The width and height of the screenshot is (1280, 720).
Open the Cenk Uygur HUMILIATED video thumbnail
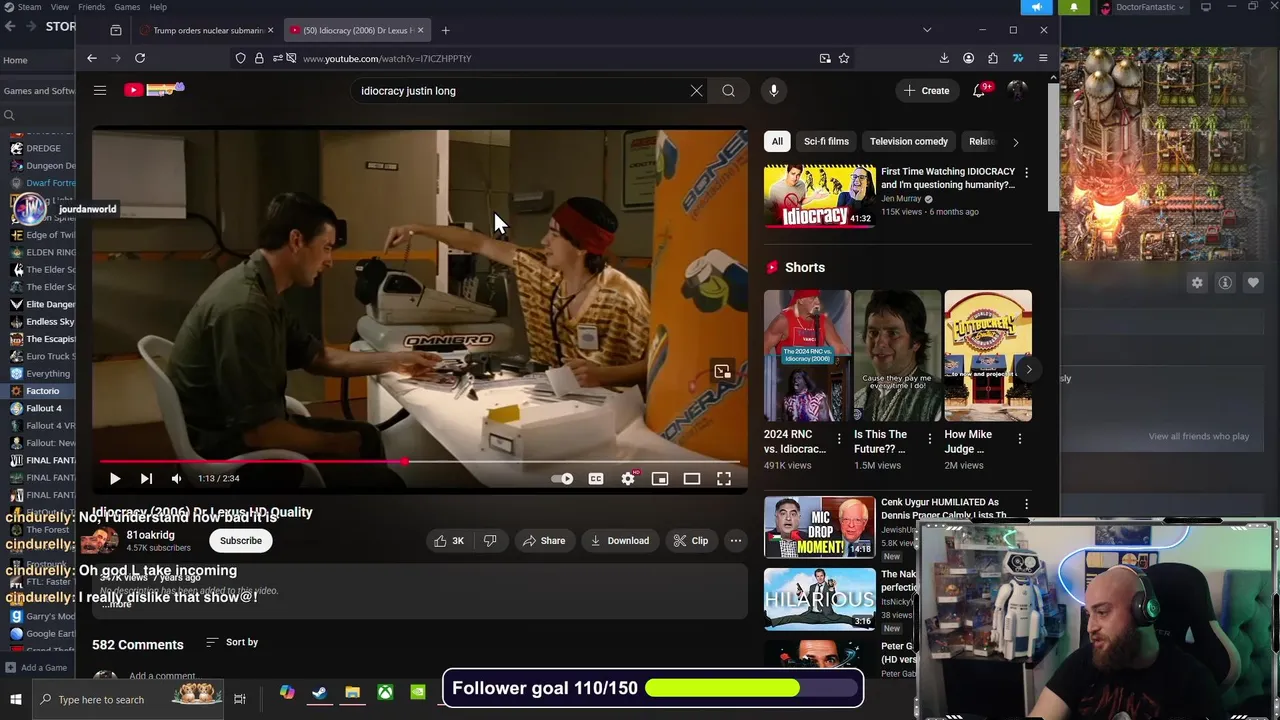[x=819, y=526]
